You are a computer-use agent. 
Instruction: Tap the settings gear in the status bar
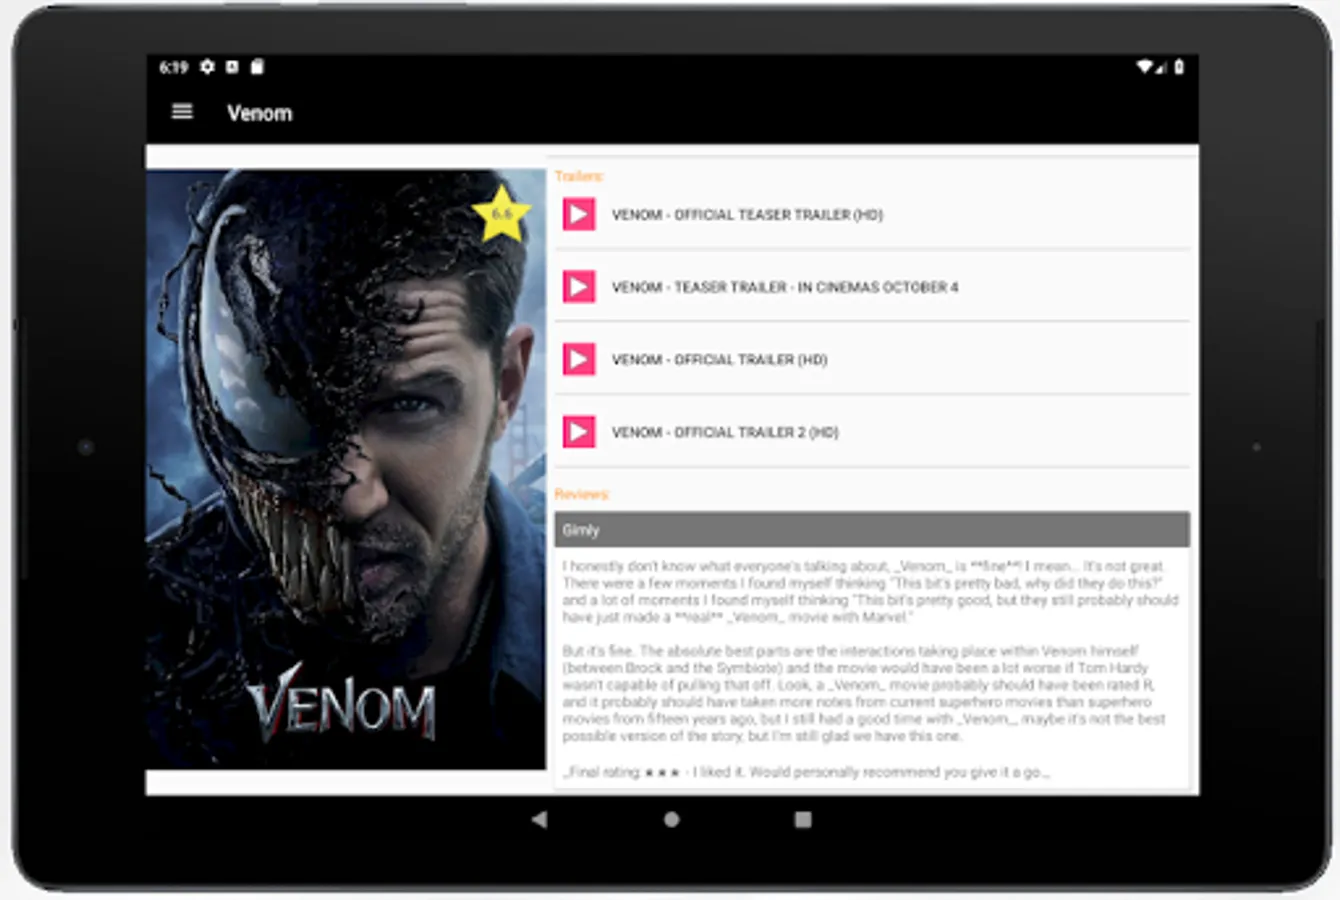tap(208, 67)
